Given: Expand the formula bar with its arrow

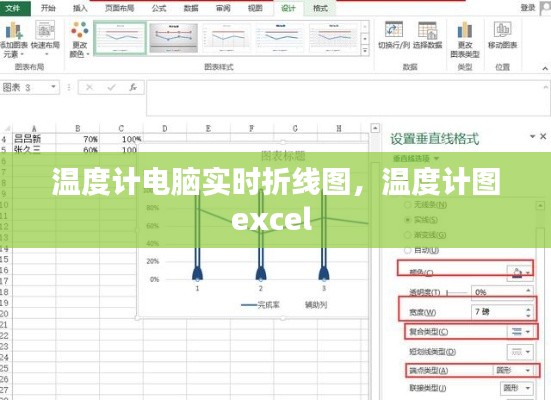Looking at the screenshot, I should coord(546,86).
